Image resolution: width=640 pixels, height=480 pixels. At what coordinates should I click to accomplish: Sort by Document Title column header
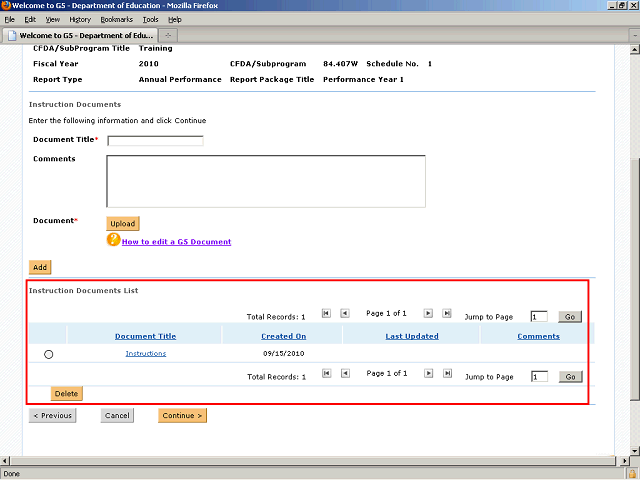coord(145,336)
